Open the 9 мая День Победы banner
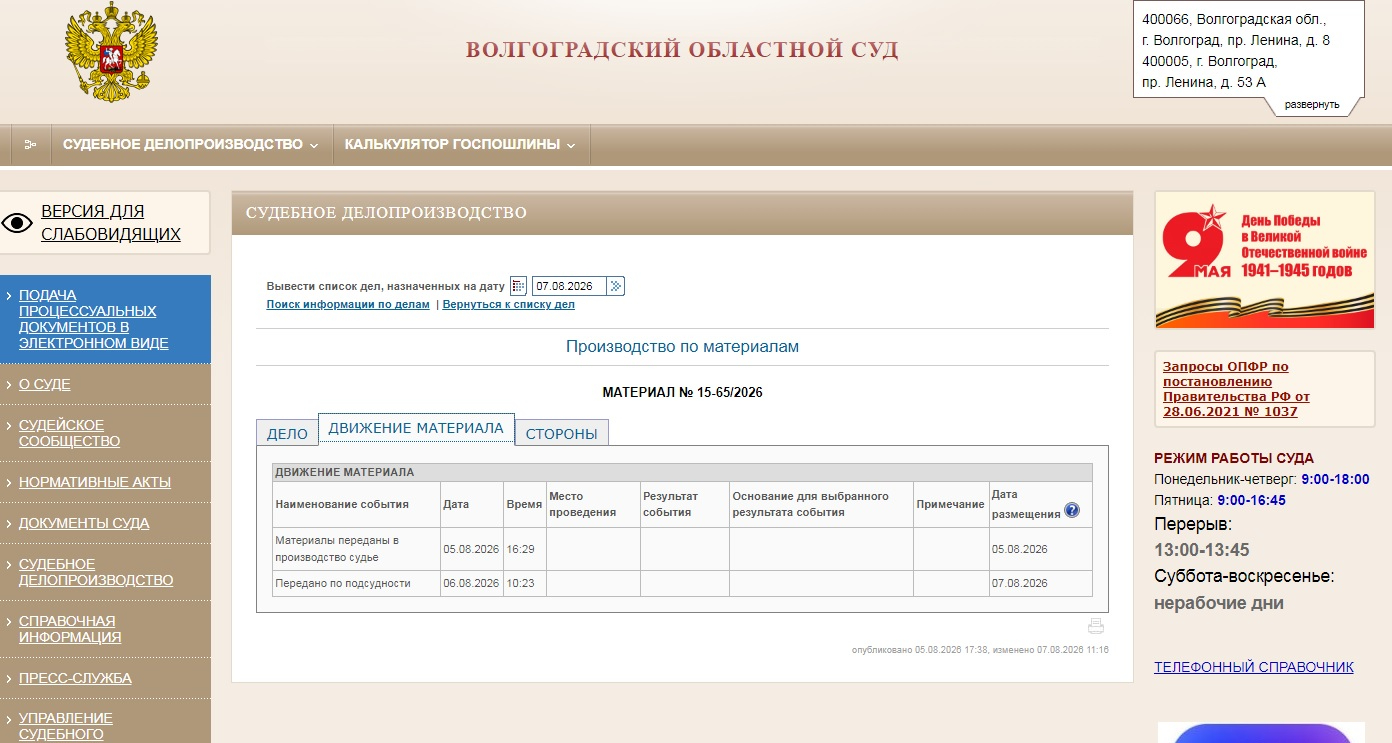The height and width of the screenshot is (743, 1392). point(1265,260)
